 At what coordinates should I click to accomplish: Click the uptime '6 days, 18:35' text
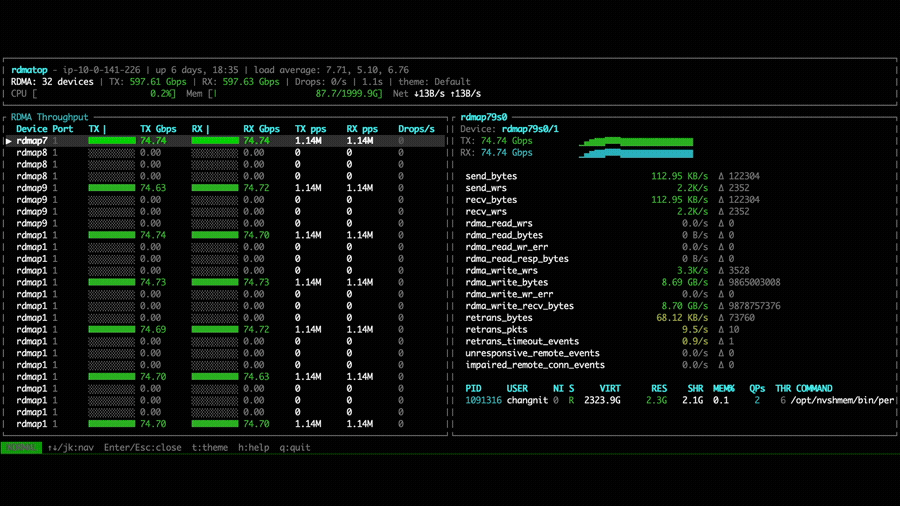point(207,70)
